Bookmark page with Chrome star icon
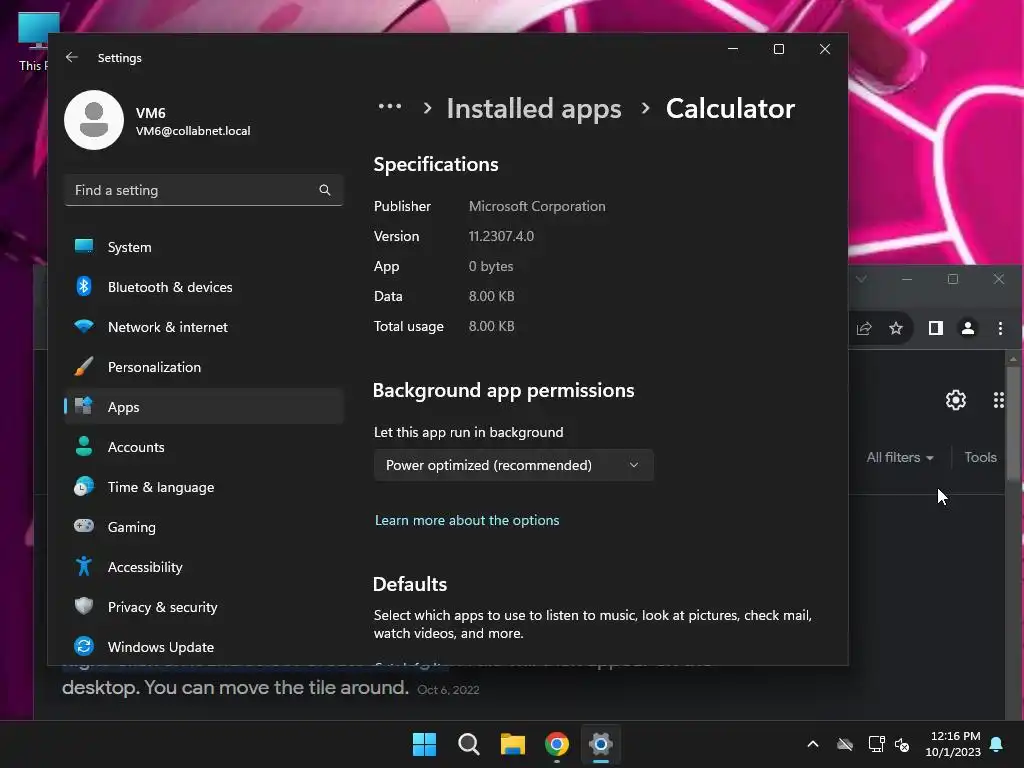The image size is (1024, 768). click(x=896, y=328)
